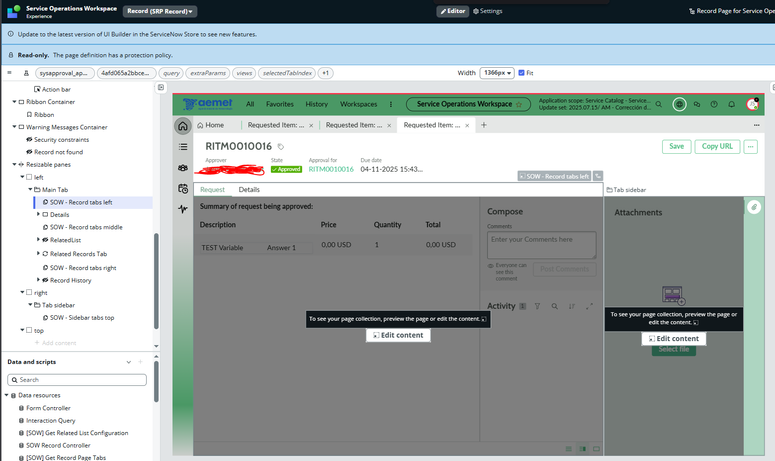Collapse the Ribbon Container tree node
Image resolution: width=775 pixels, height=461 pixels.
14,102
